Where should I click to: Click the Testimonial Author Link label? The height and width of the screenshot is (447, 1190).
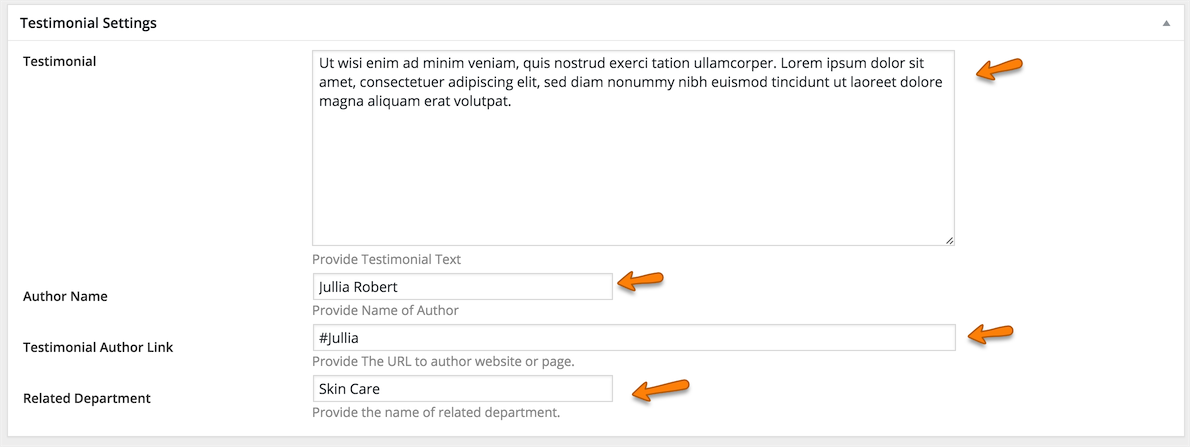click(98, 348)
